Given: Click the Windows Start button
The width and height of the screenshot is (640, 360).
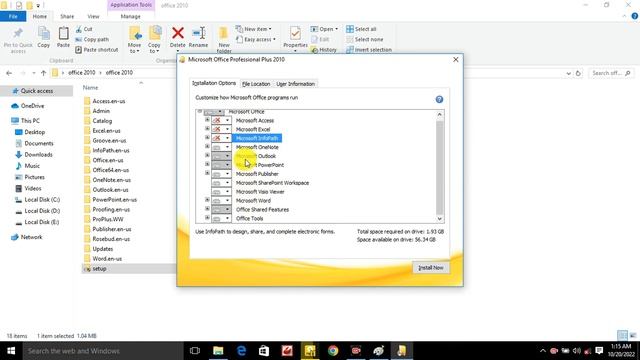Looking at the screenshot, I should pyautogui.click(x=11, y=351).
